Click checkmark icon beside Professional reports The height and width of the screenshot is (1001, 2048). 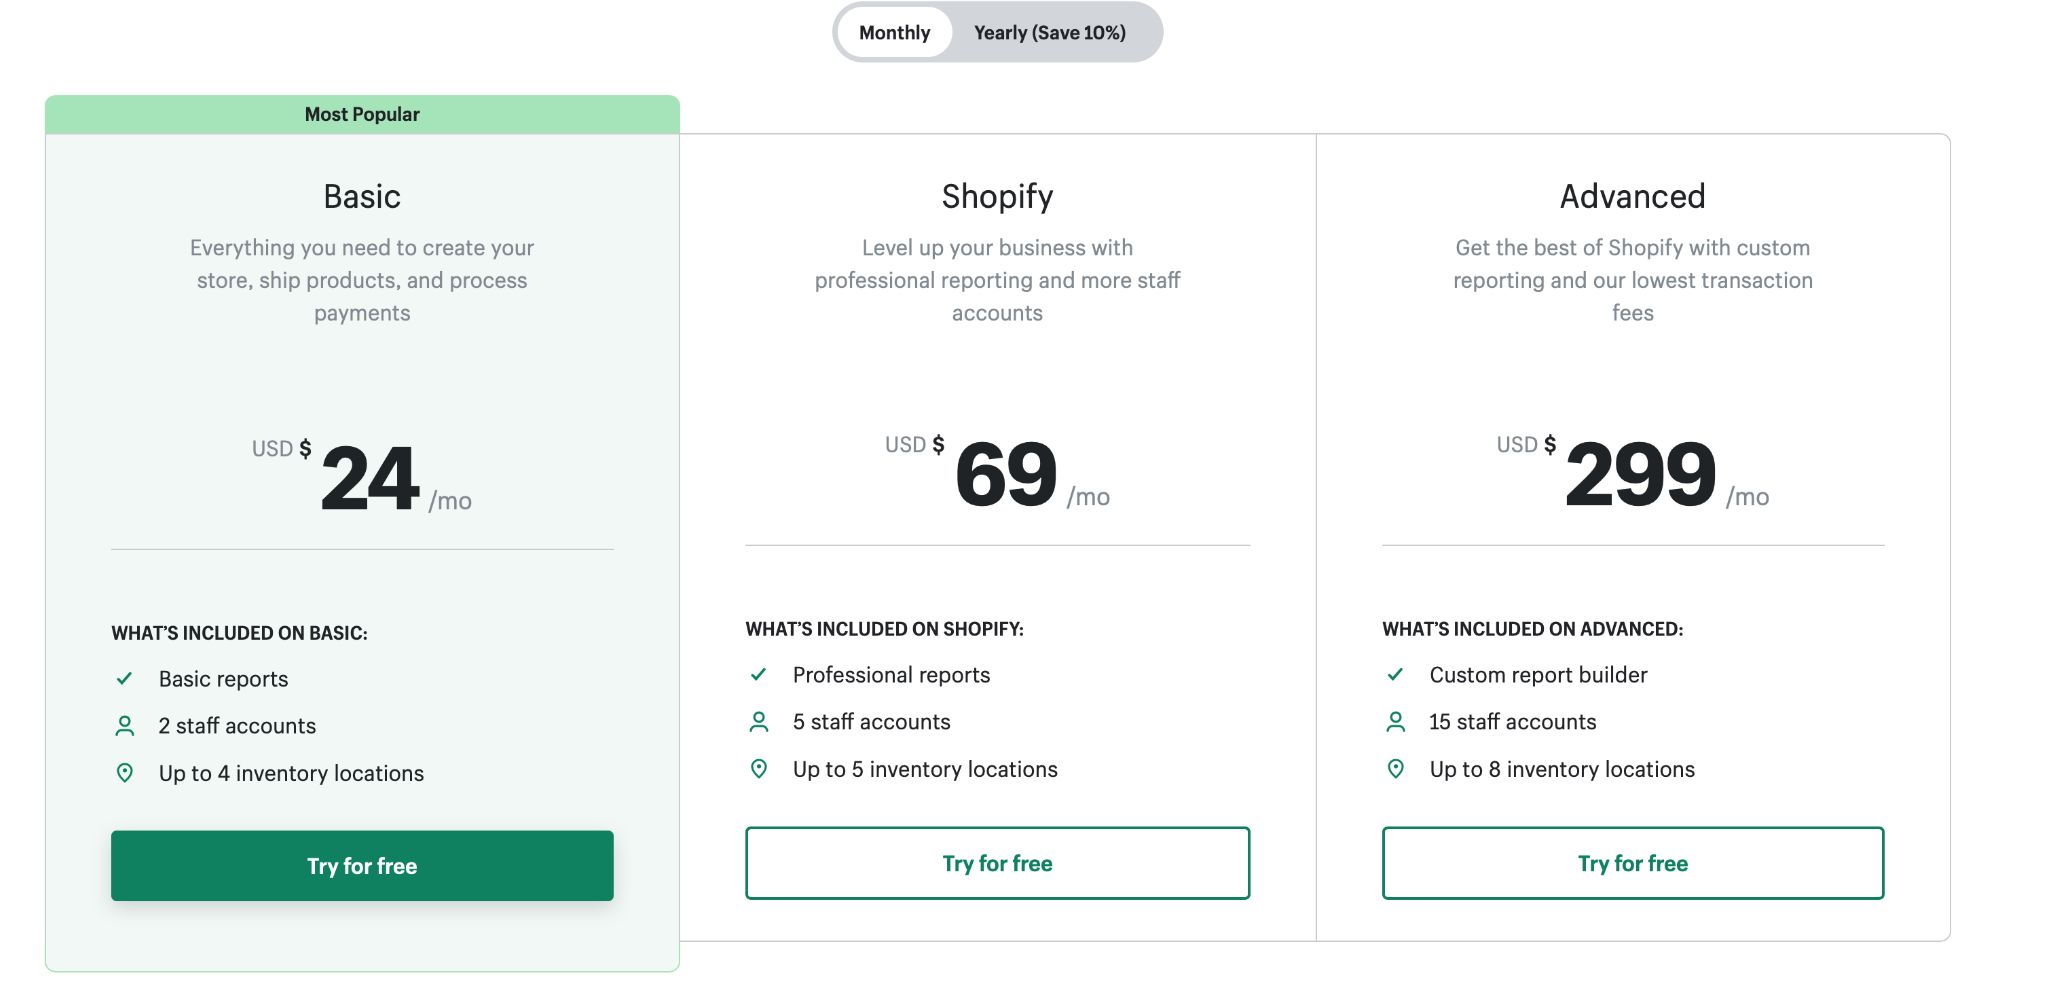[759, 675]
